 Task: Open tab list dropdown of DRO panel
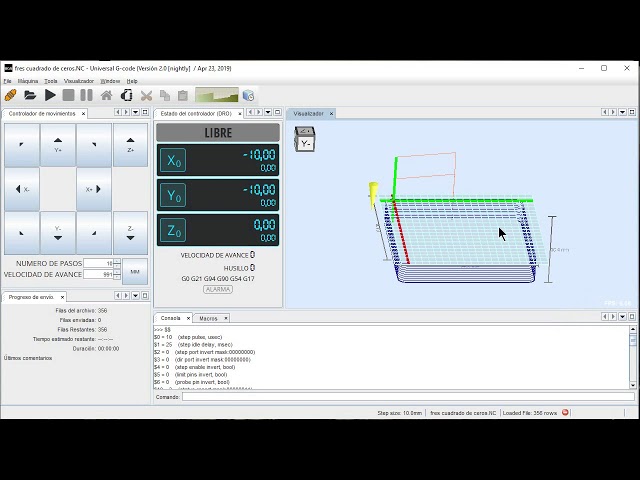[268, 112]
